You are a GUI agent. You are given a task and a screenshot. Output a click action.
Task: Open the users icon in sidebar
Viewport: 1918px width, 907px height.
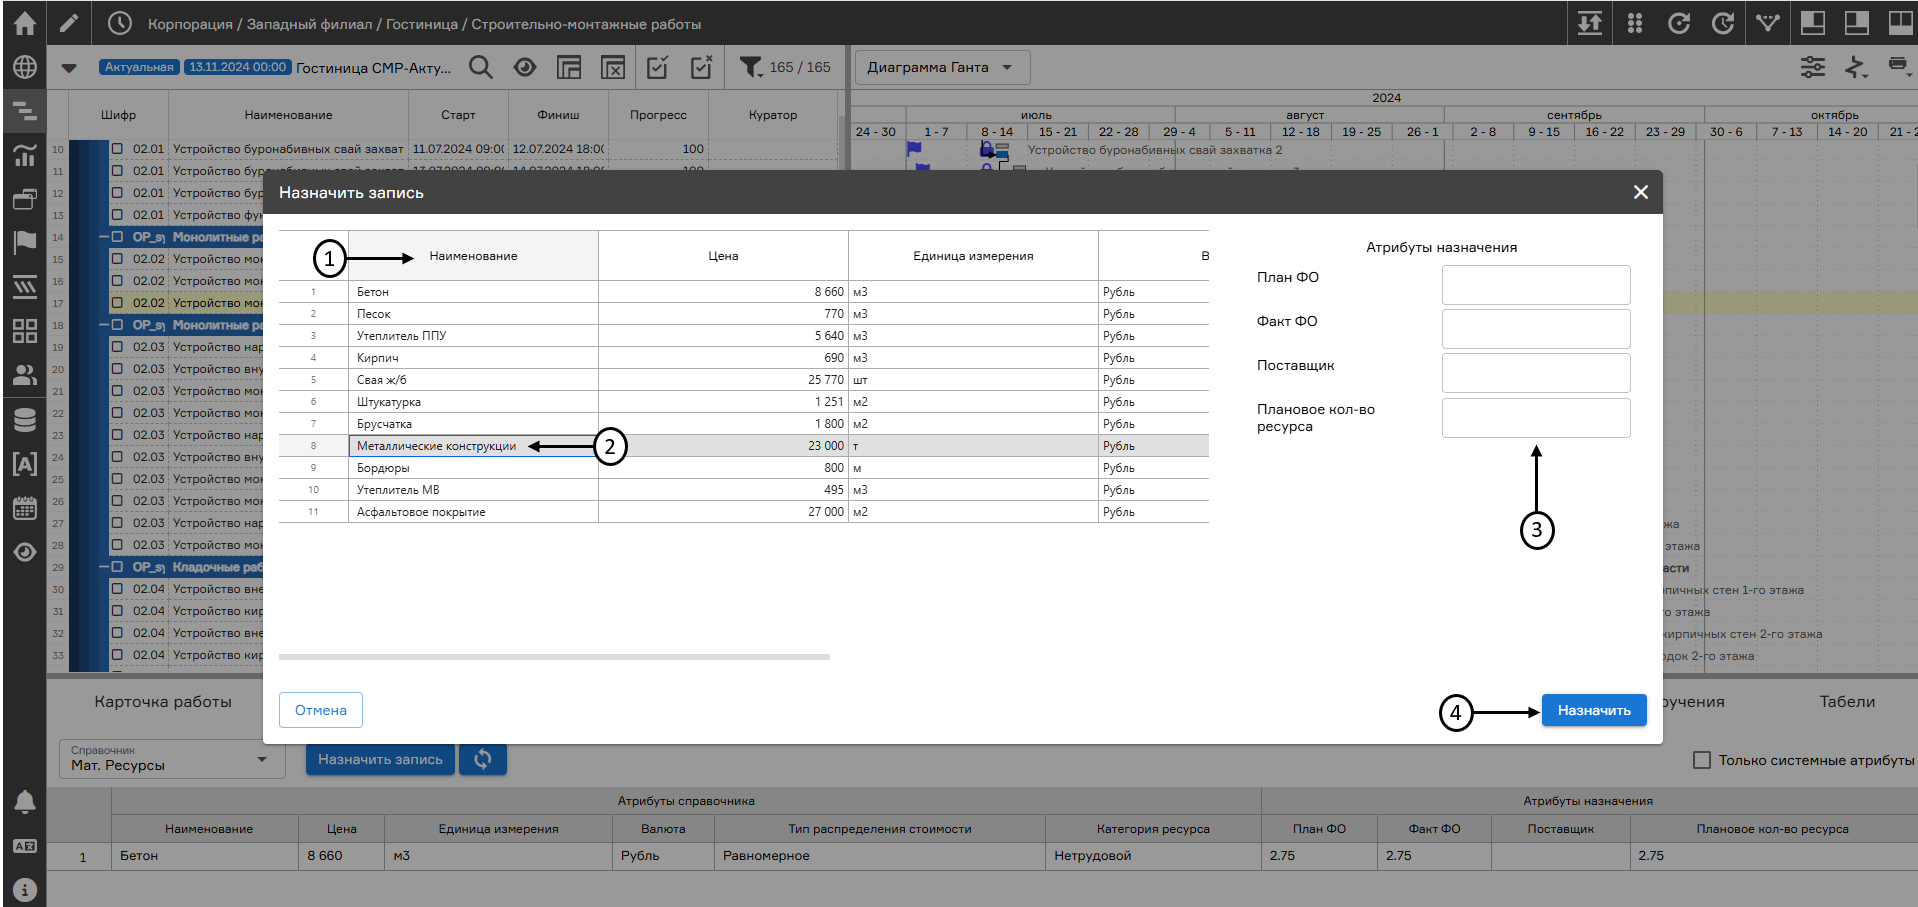(24, 375)
